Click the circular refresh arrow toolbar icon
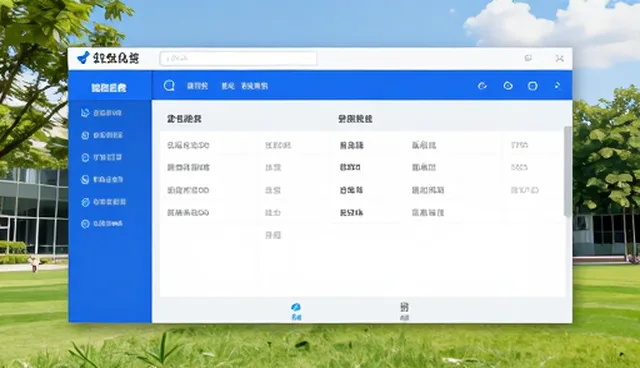Image resolution: width=640 pixels, height=368 pixels. point(482,86)
